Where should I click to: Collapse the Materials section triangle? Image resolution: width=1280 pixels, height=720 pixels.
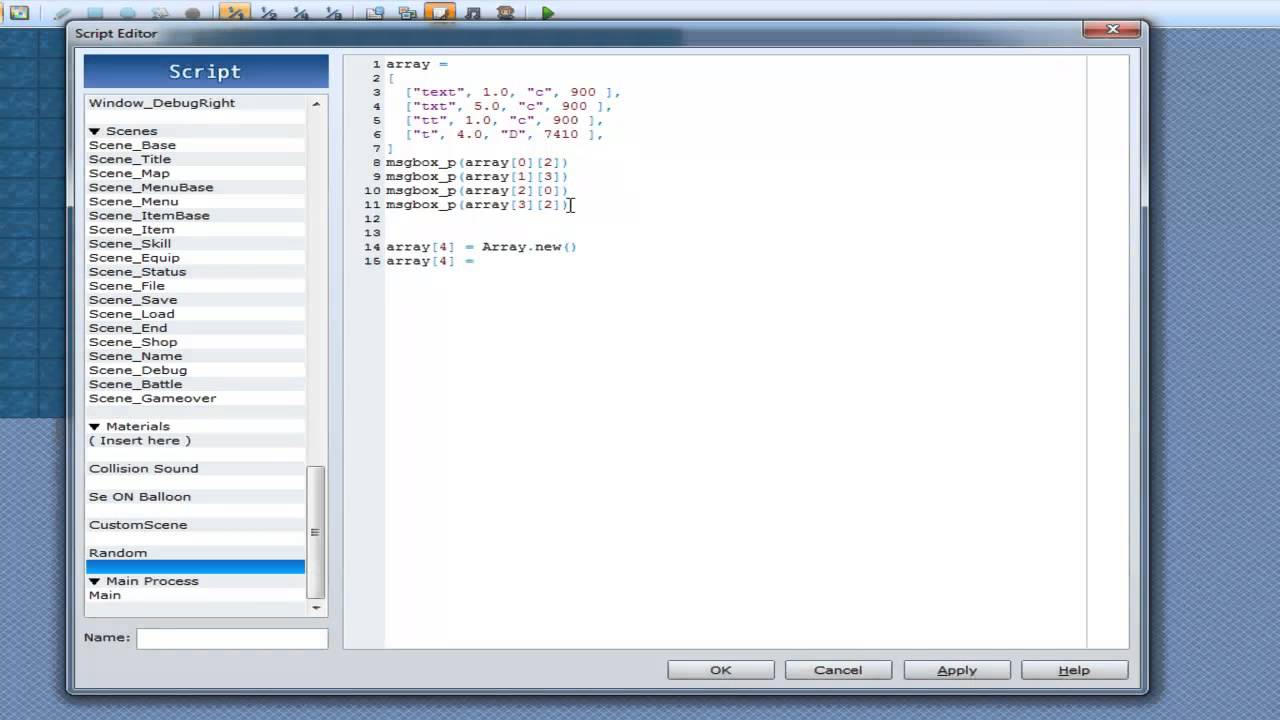(x=94, y=426)
